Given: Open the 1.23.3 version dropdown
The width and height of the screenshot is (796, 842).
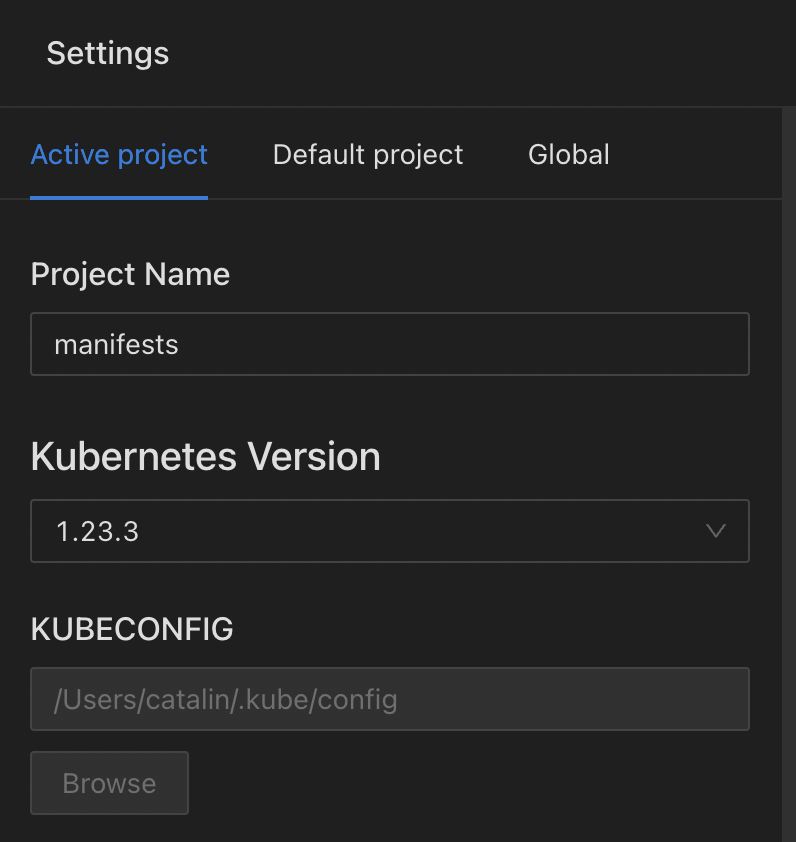Looking at the screenshot, I should (x=390, y=531).
